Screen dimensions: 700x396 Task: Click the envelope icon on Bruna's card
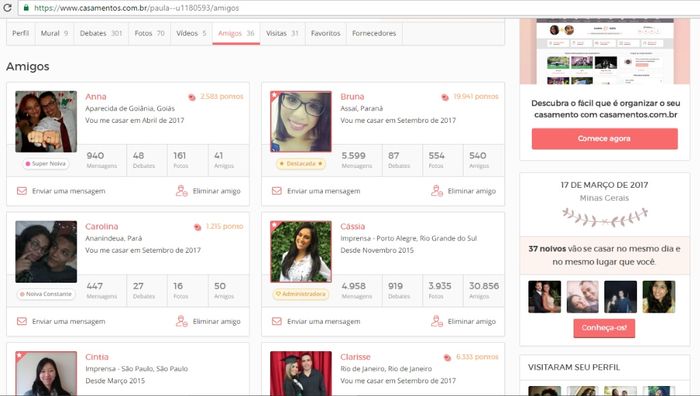(277, 191)
